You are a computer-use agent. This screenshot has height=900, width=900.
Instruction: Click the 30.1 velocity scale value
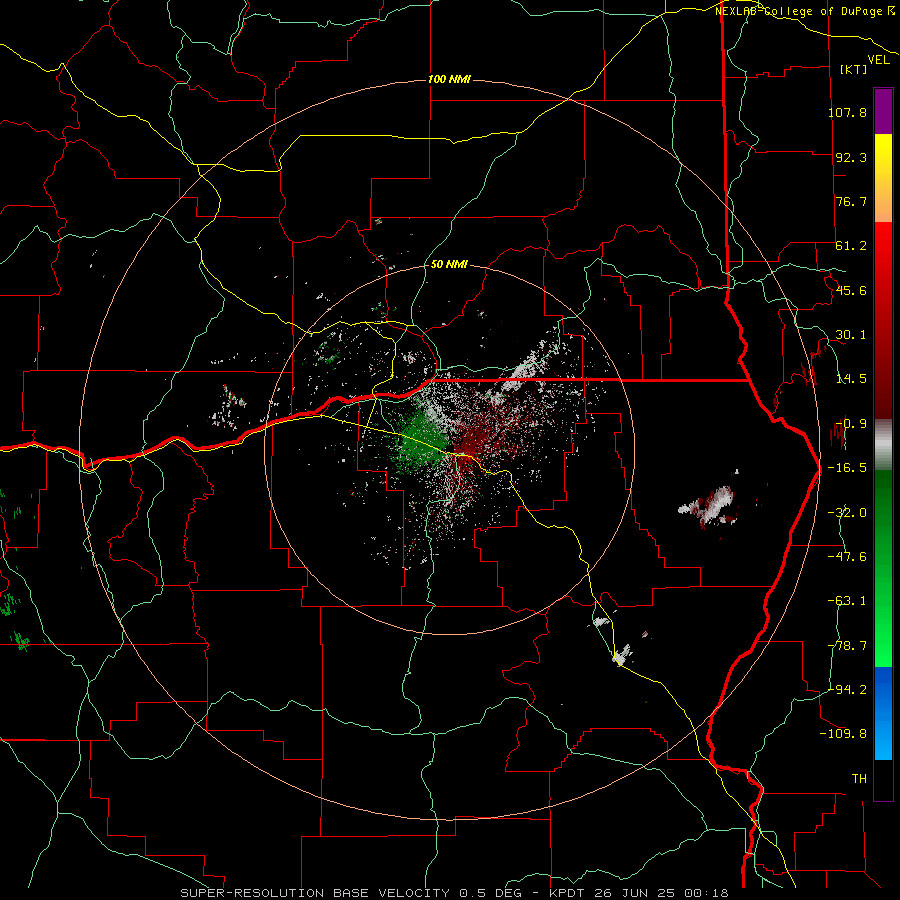click(x=851, y=335)
